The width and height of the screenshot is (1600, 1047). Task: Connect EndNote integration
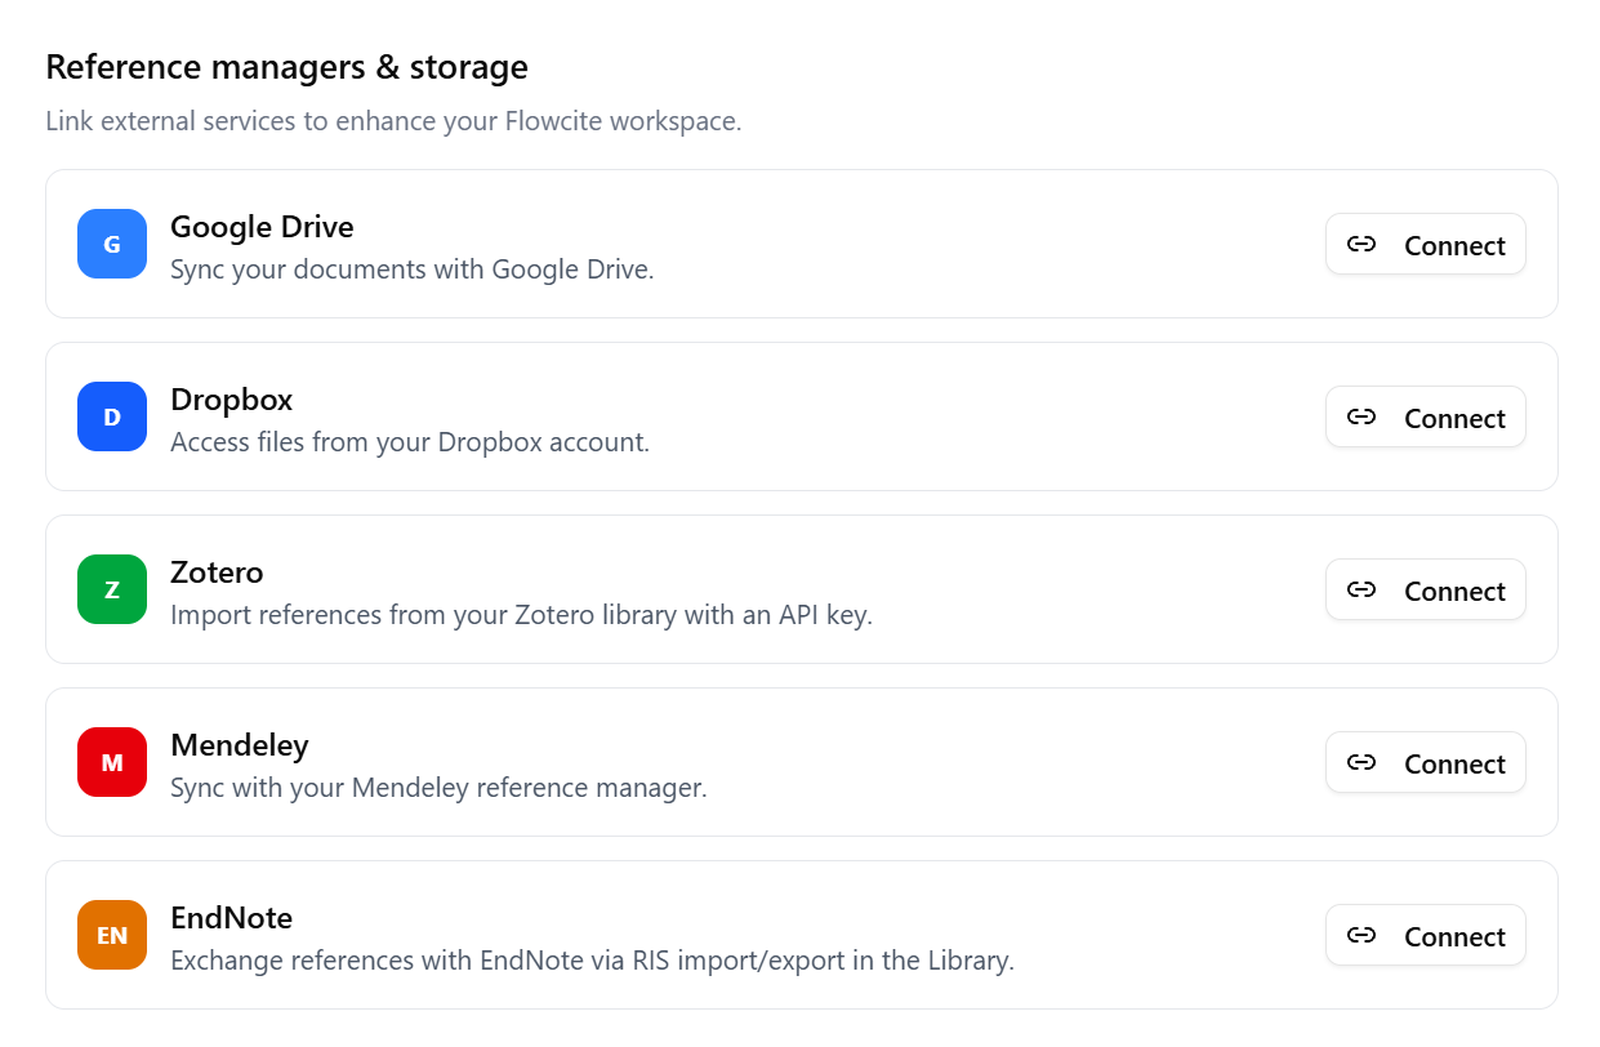pyautogui.click(x=1425, y=935)
